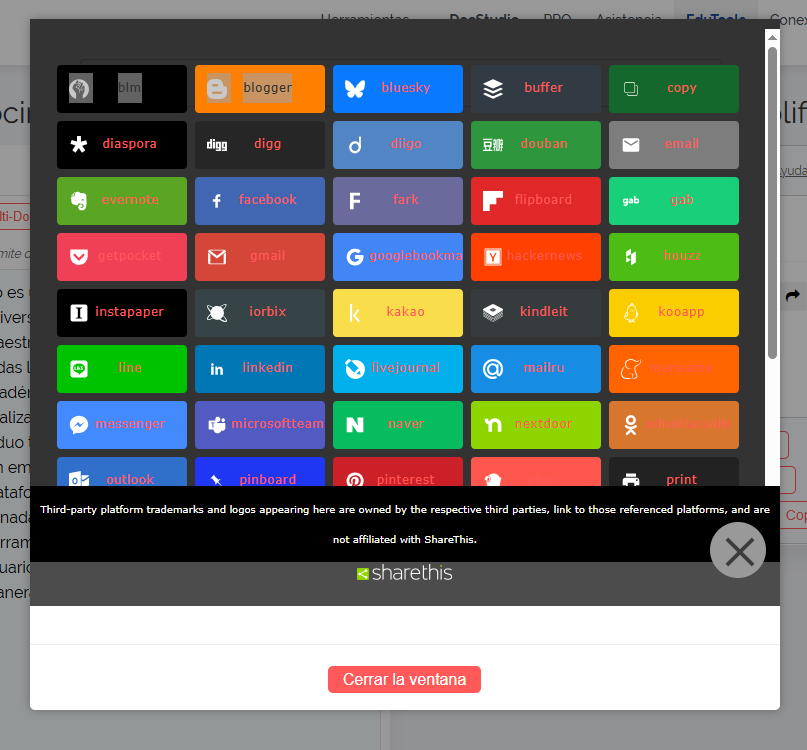
Task: Choose the bluesky share button
Action: point(398,89)
